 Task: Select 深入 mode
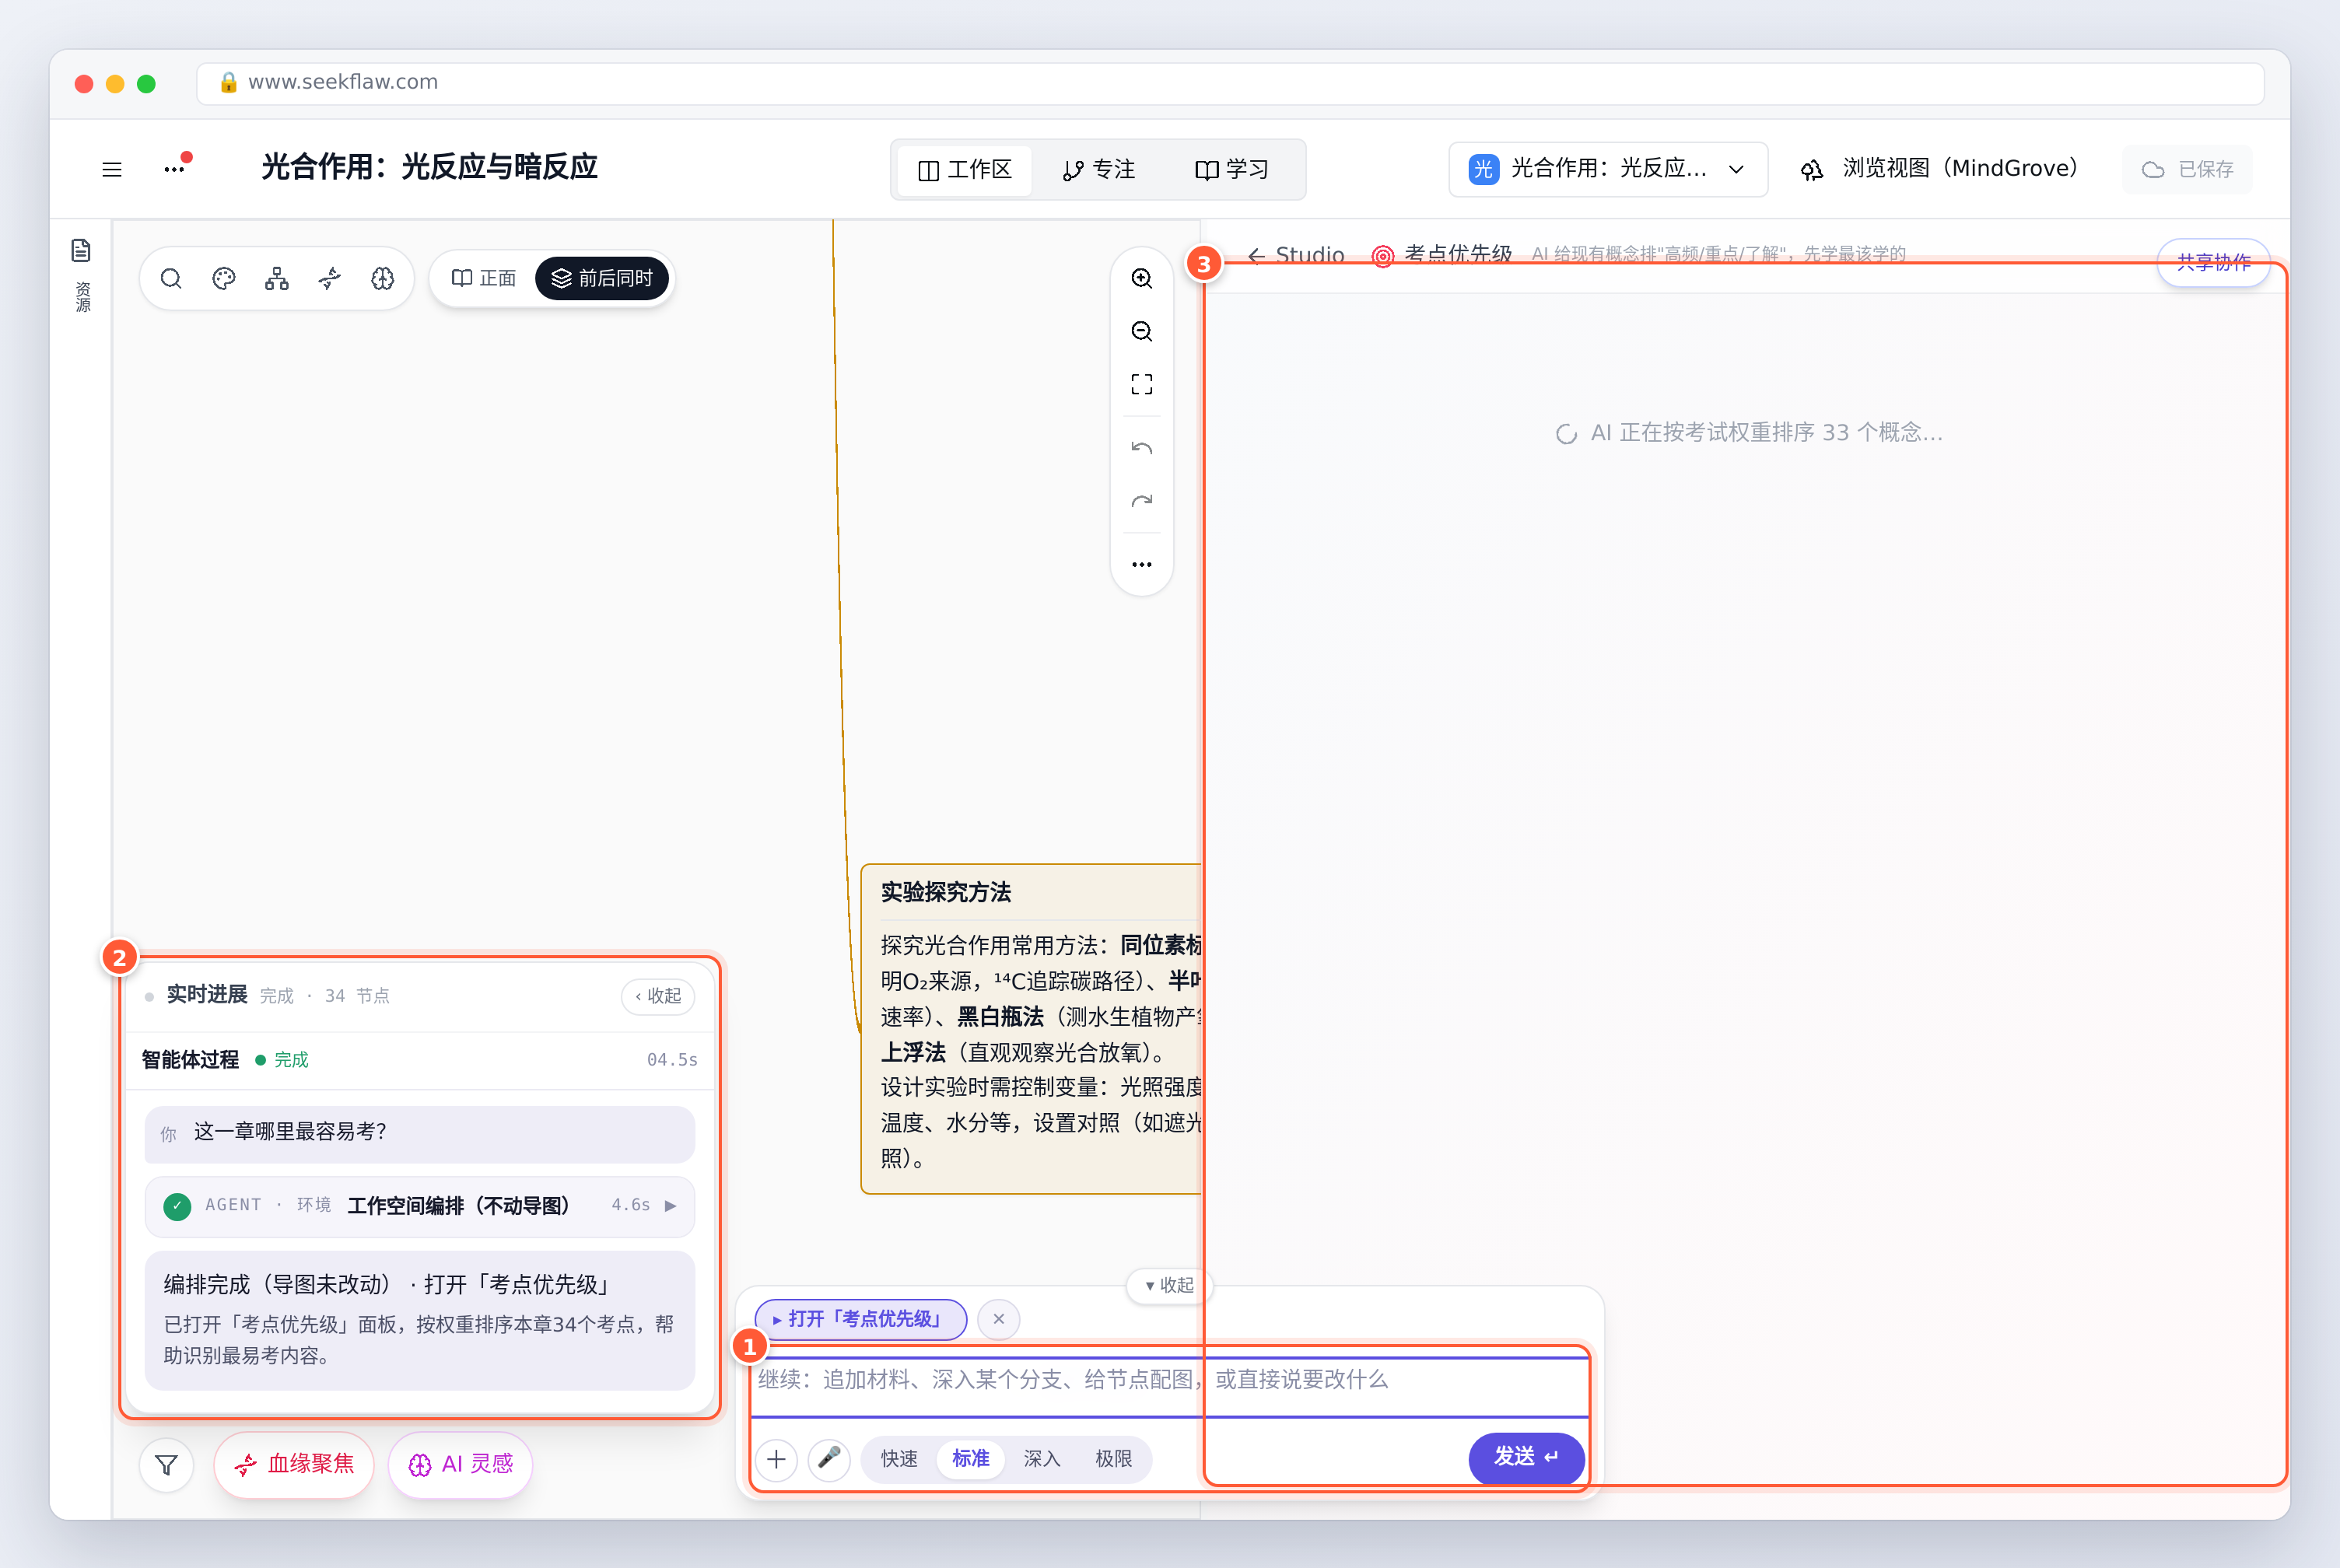click(x=1042, y=1459)
